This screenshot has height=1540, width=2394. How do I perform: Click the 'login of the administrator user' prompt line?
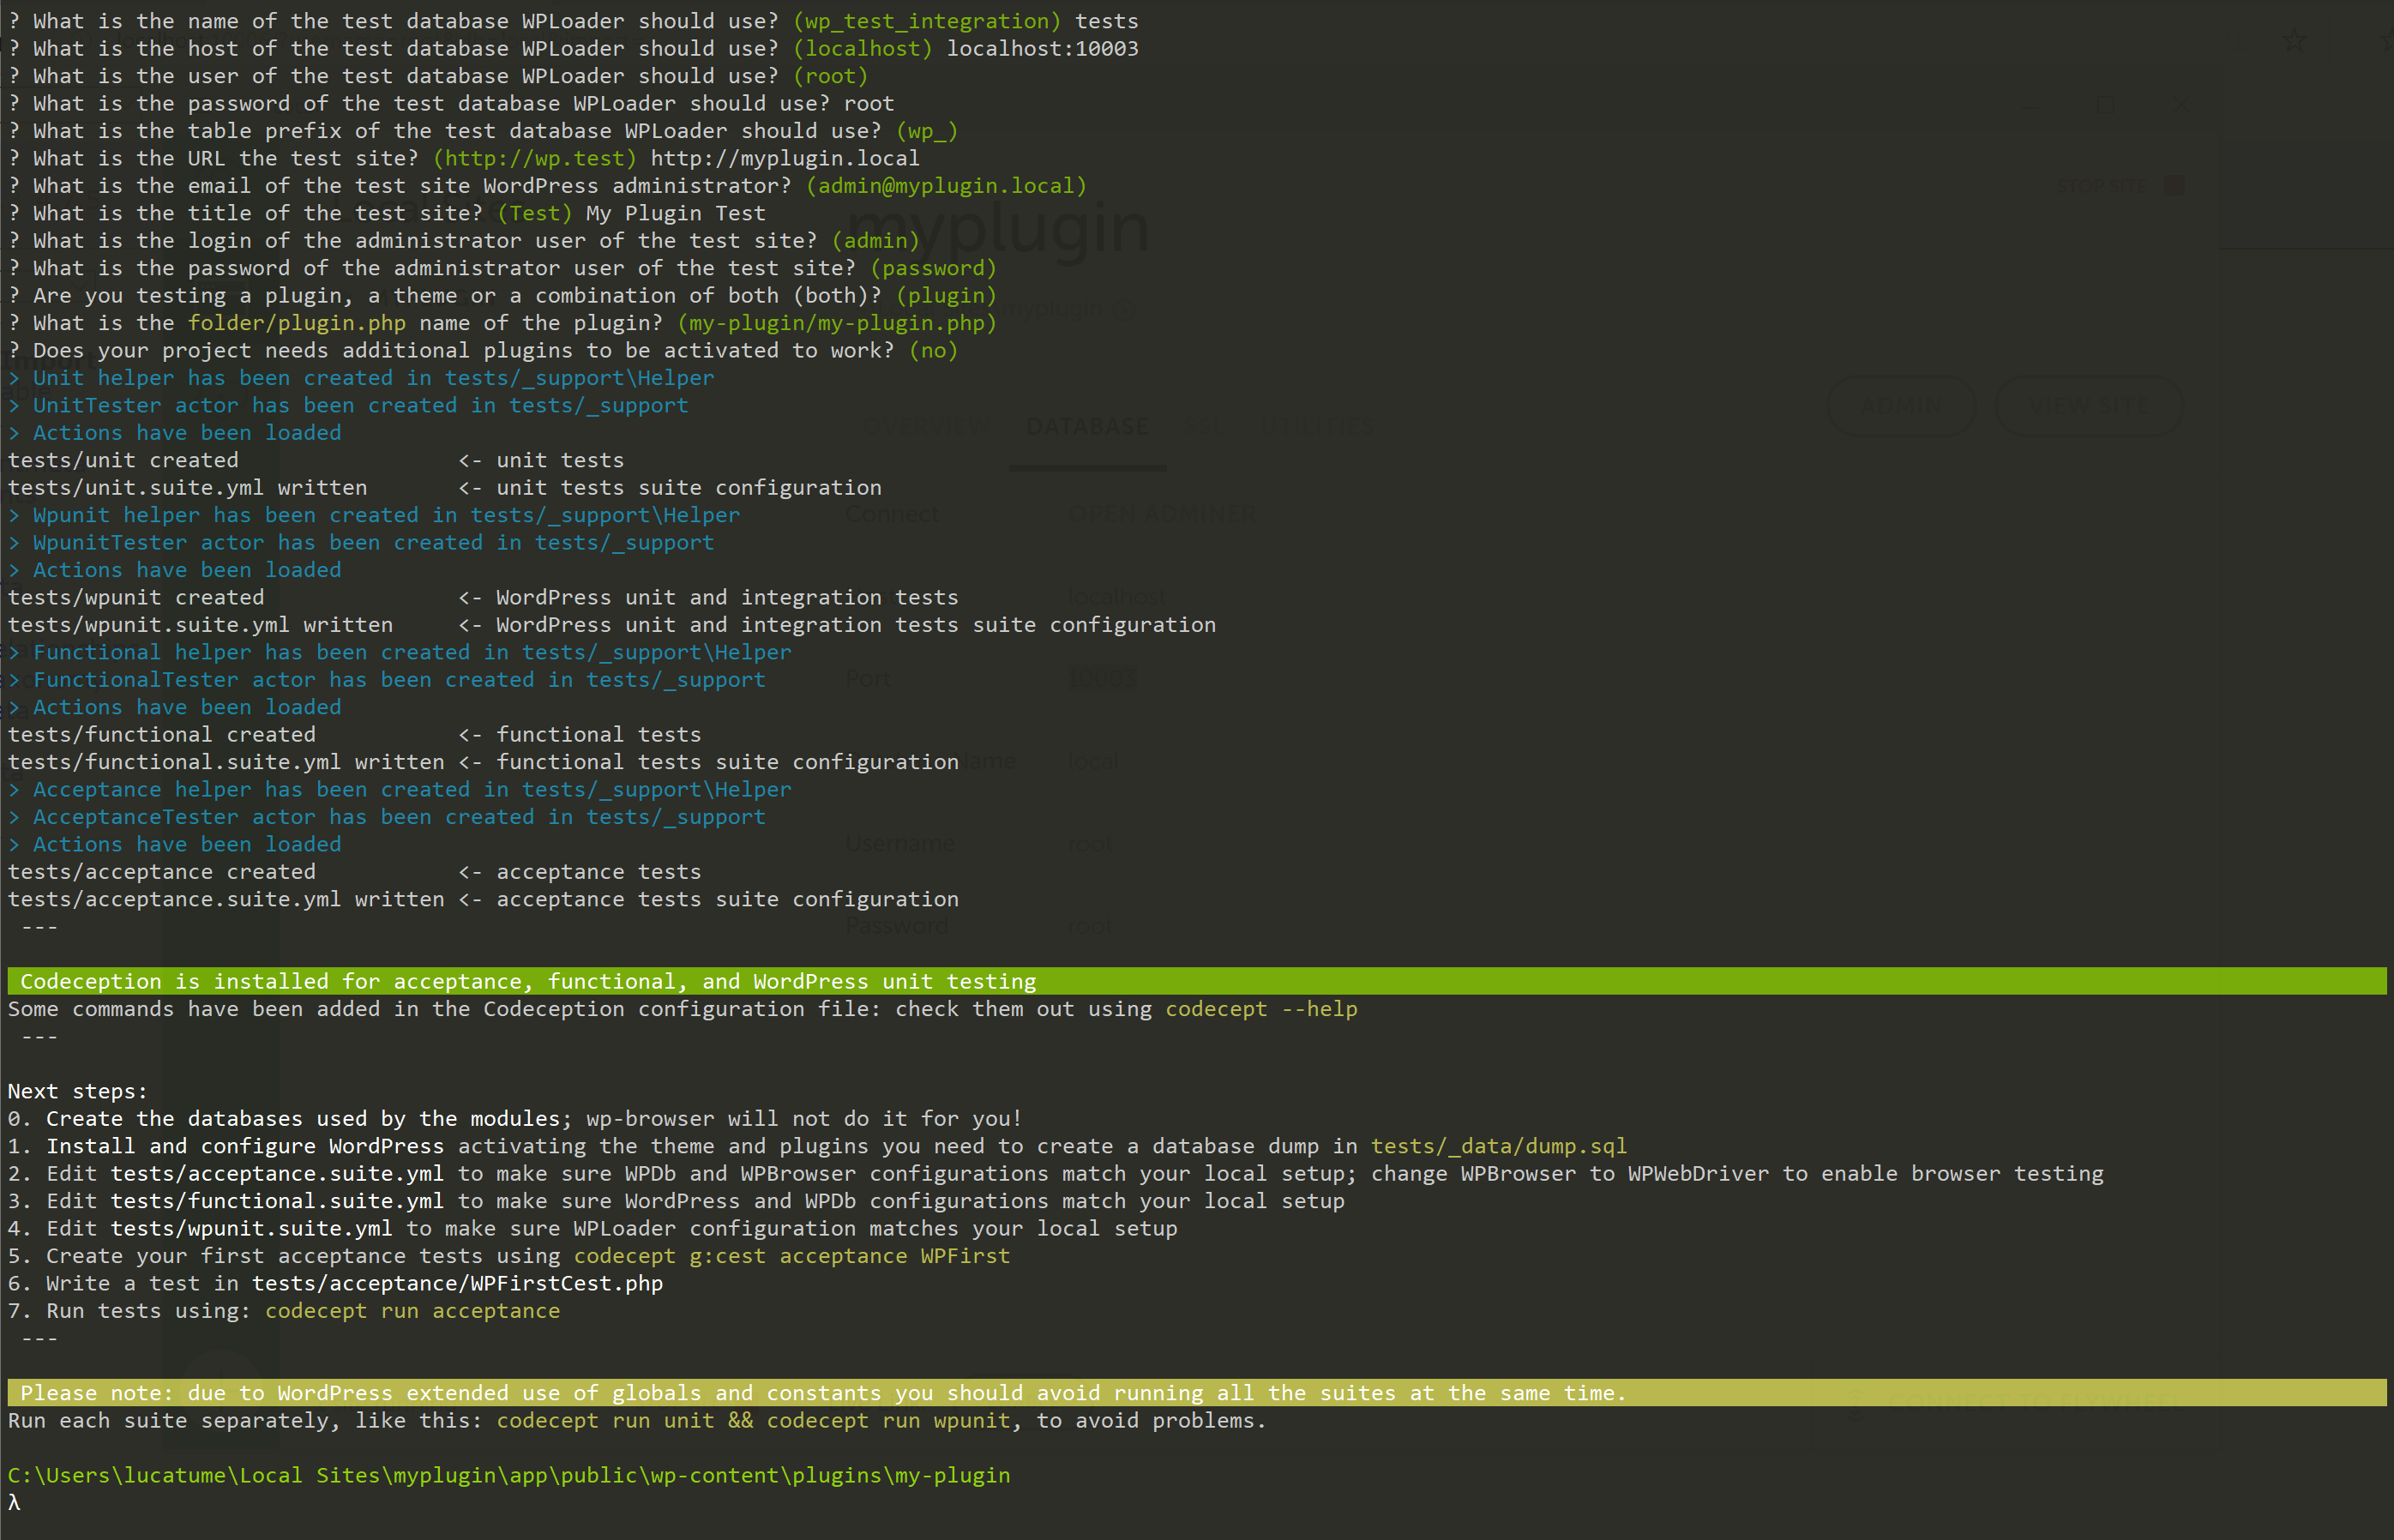click(464, 241)
